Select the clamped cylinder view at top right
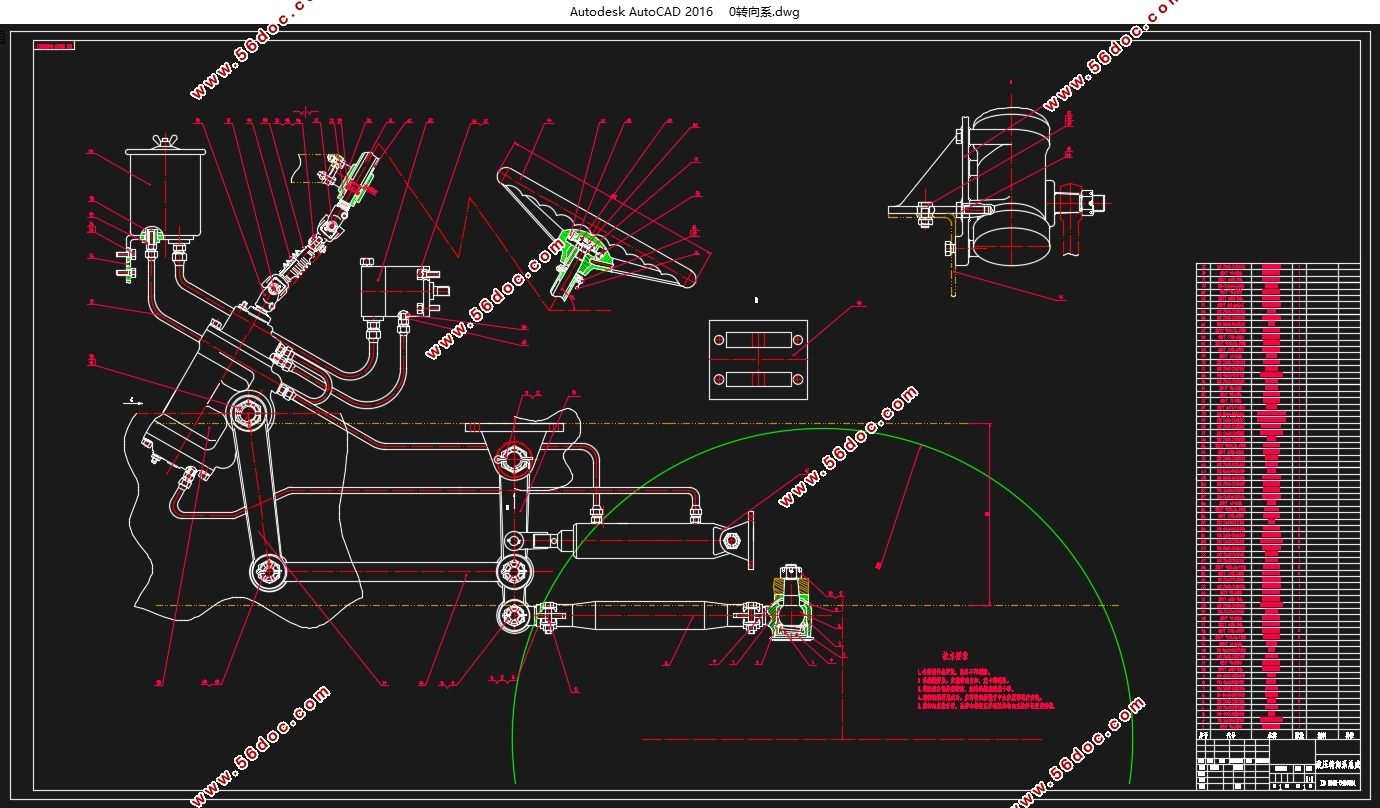Viewport: 1380px width, 808px height. 1000,190
